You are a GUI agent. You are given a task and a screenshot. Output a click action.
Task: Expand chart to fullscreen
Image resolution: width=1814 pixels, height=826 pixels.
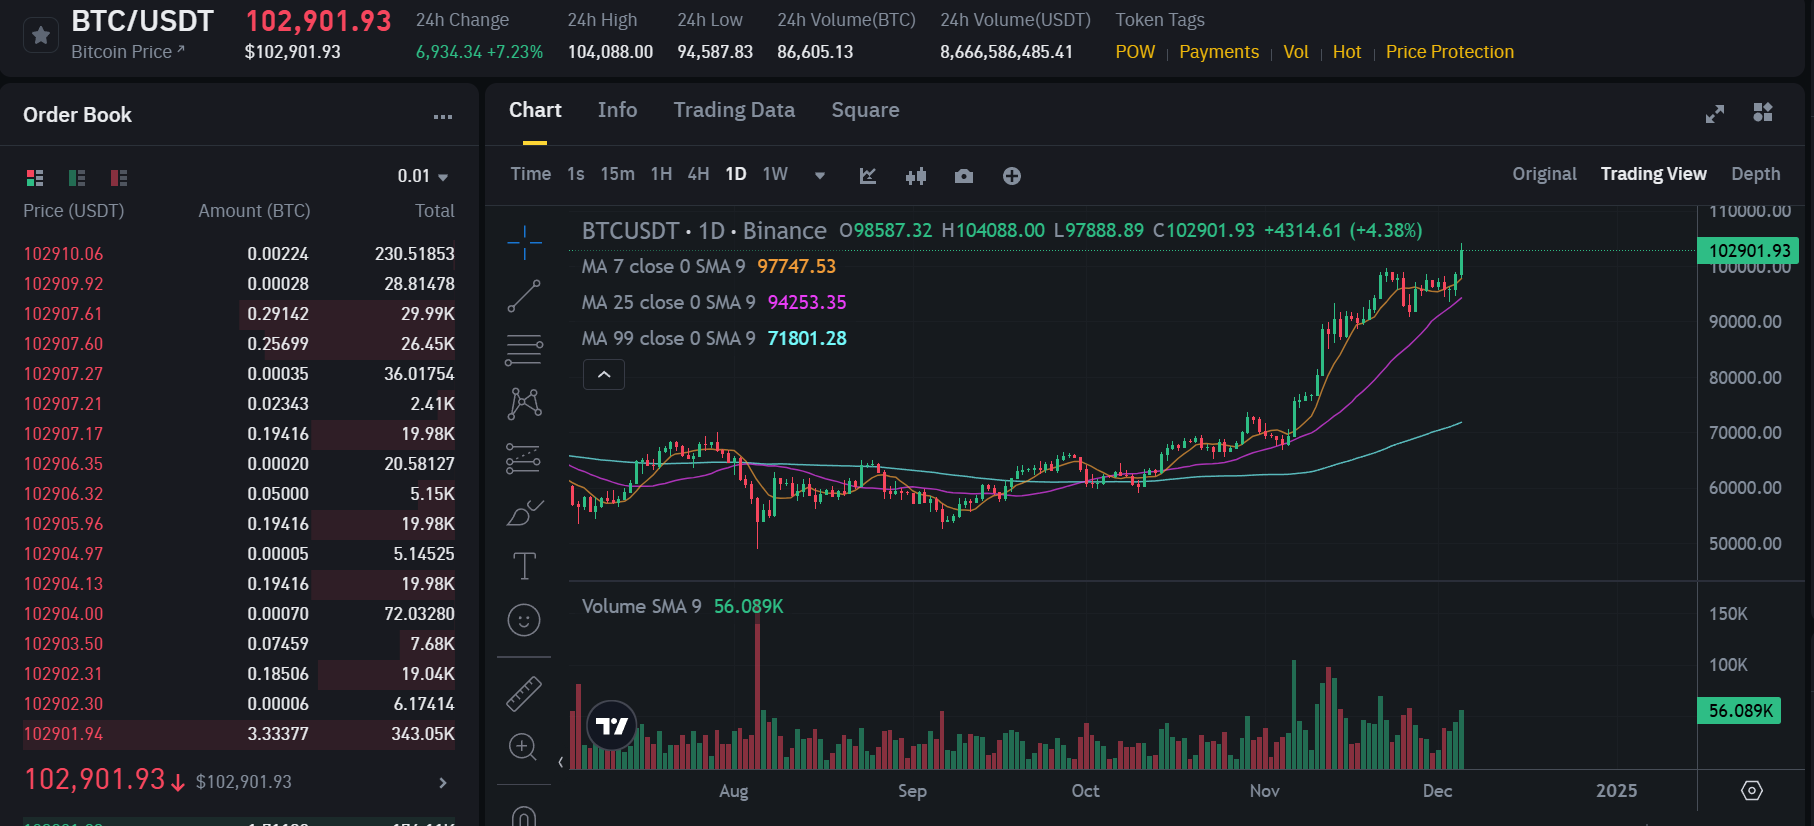1715,114
